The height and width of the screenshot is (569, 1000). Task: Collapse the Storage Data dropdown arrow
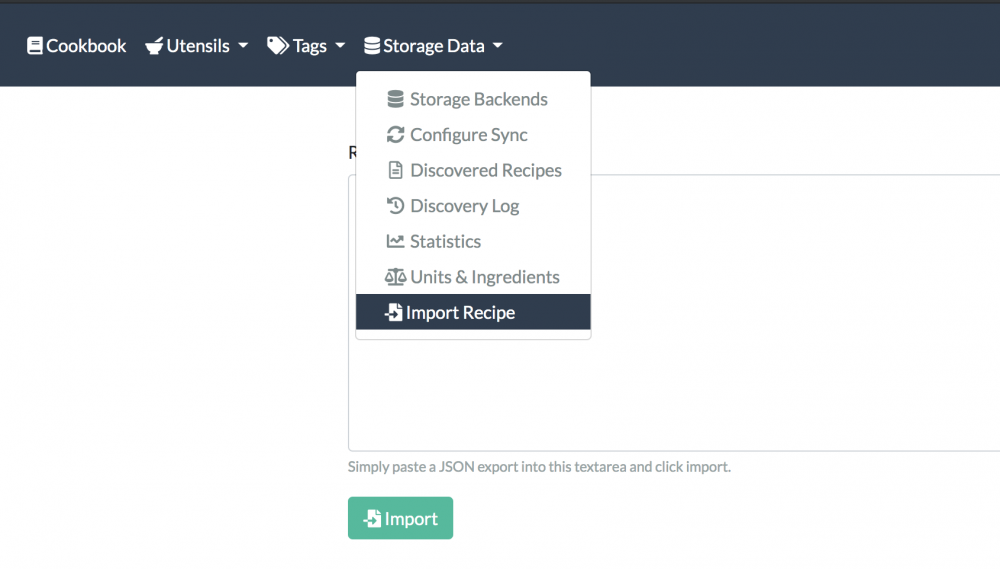tap(497, 46)
